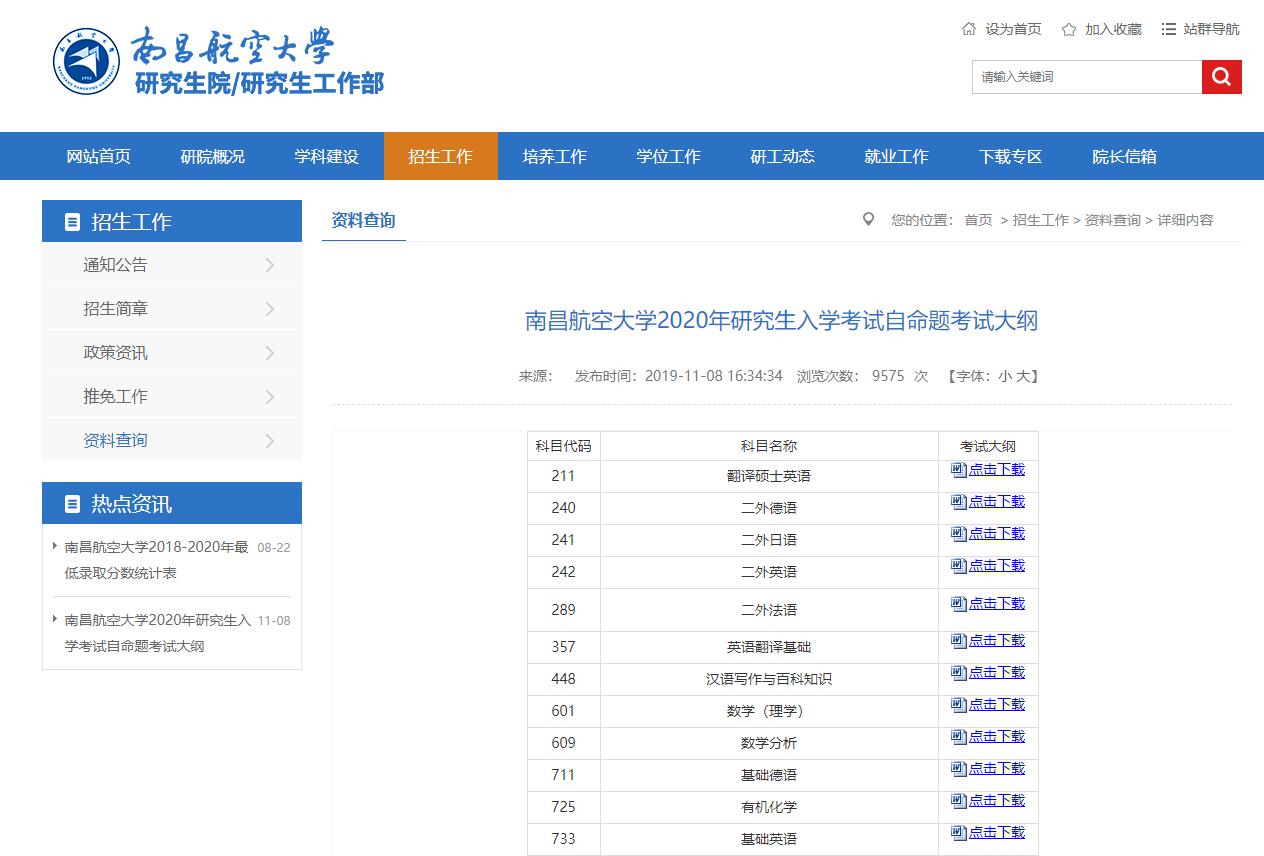
Task: Expand 资料查询 with its chevron arrow
Action: tap(269, 441)
